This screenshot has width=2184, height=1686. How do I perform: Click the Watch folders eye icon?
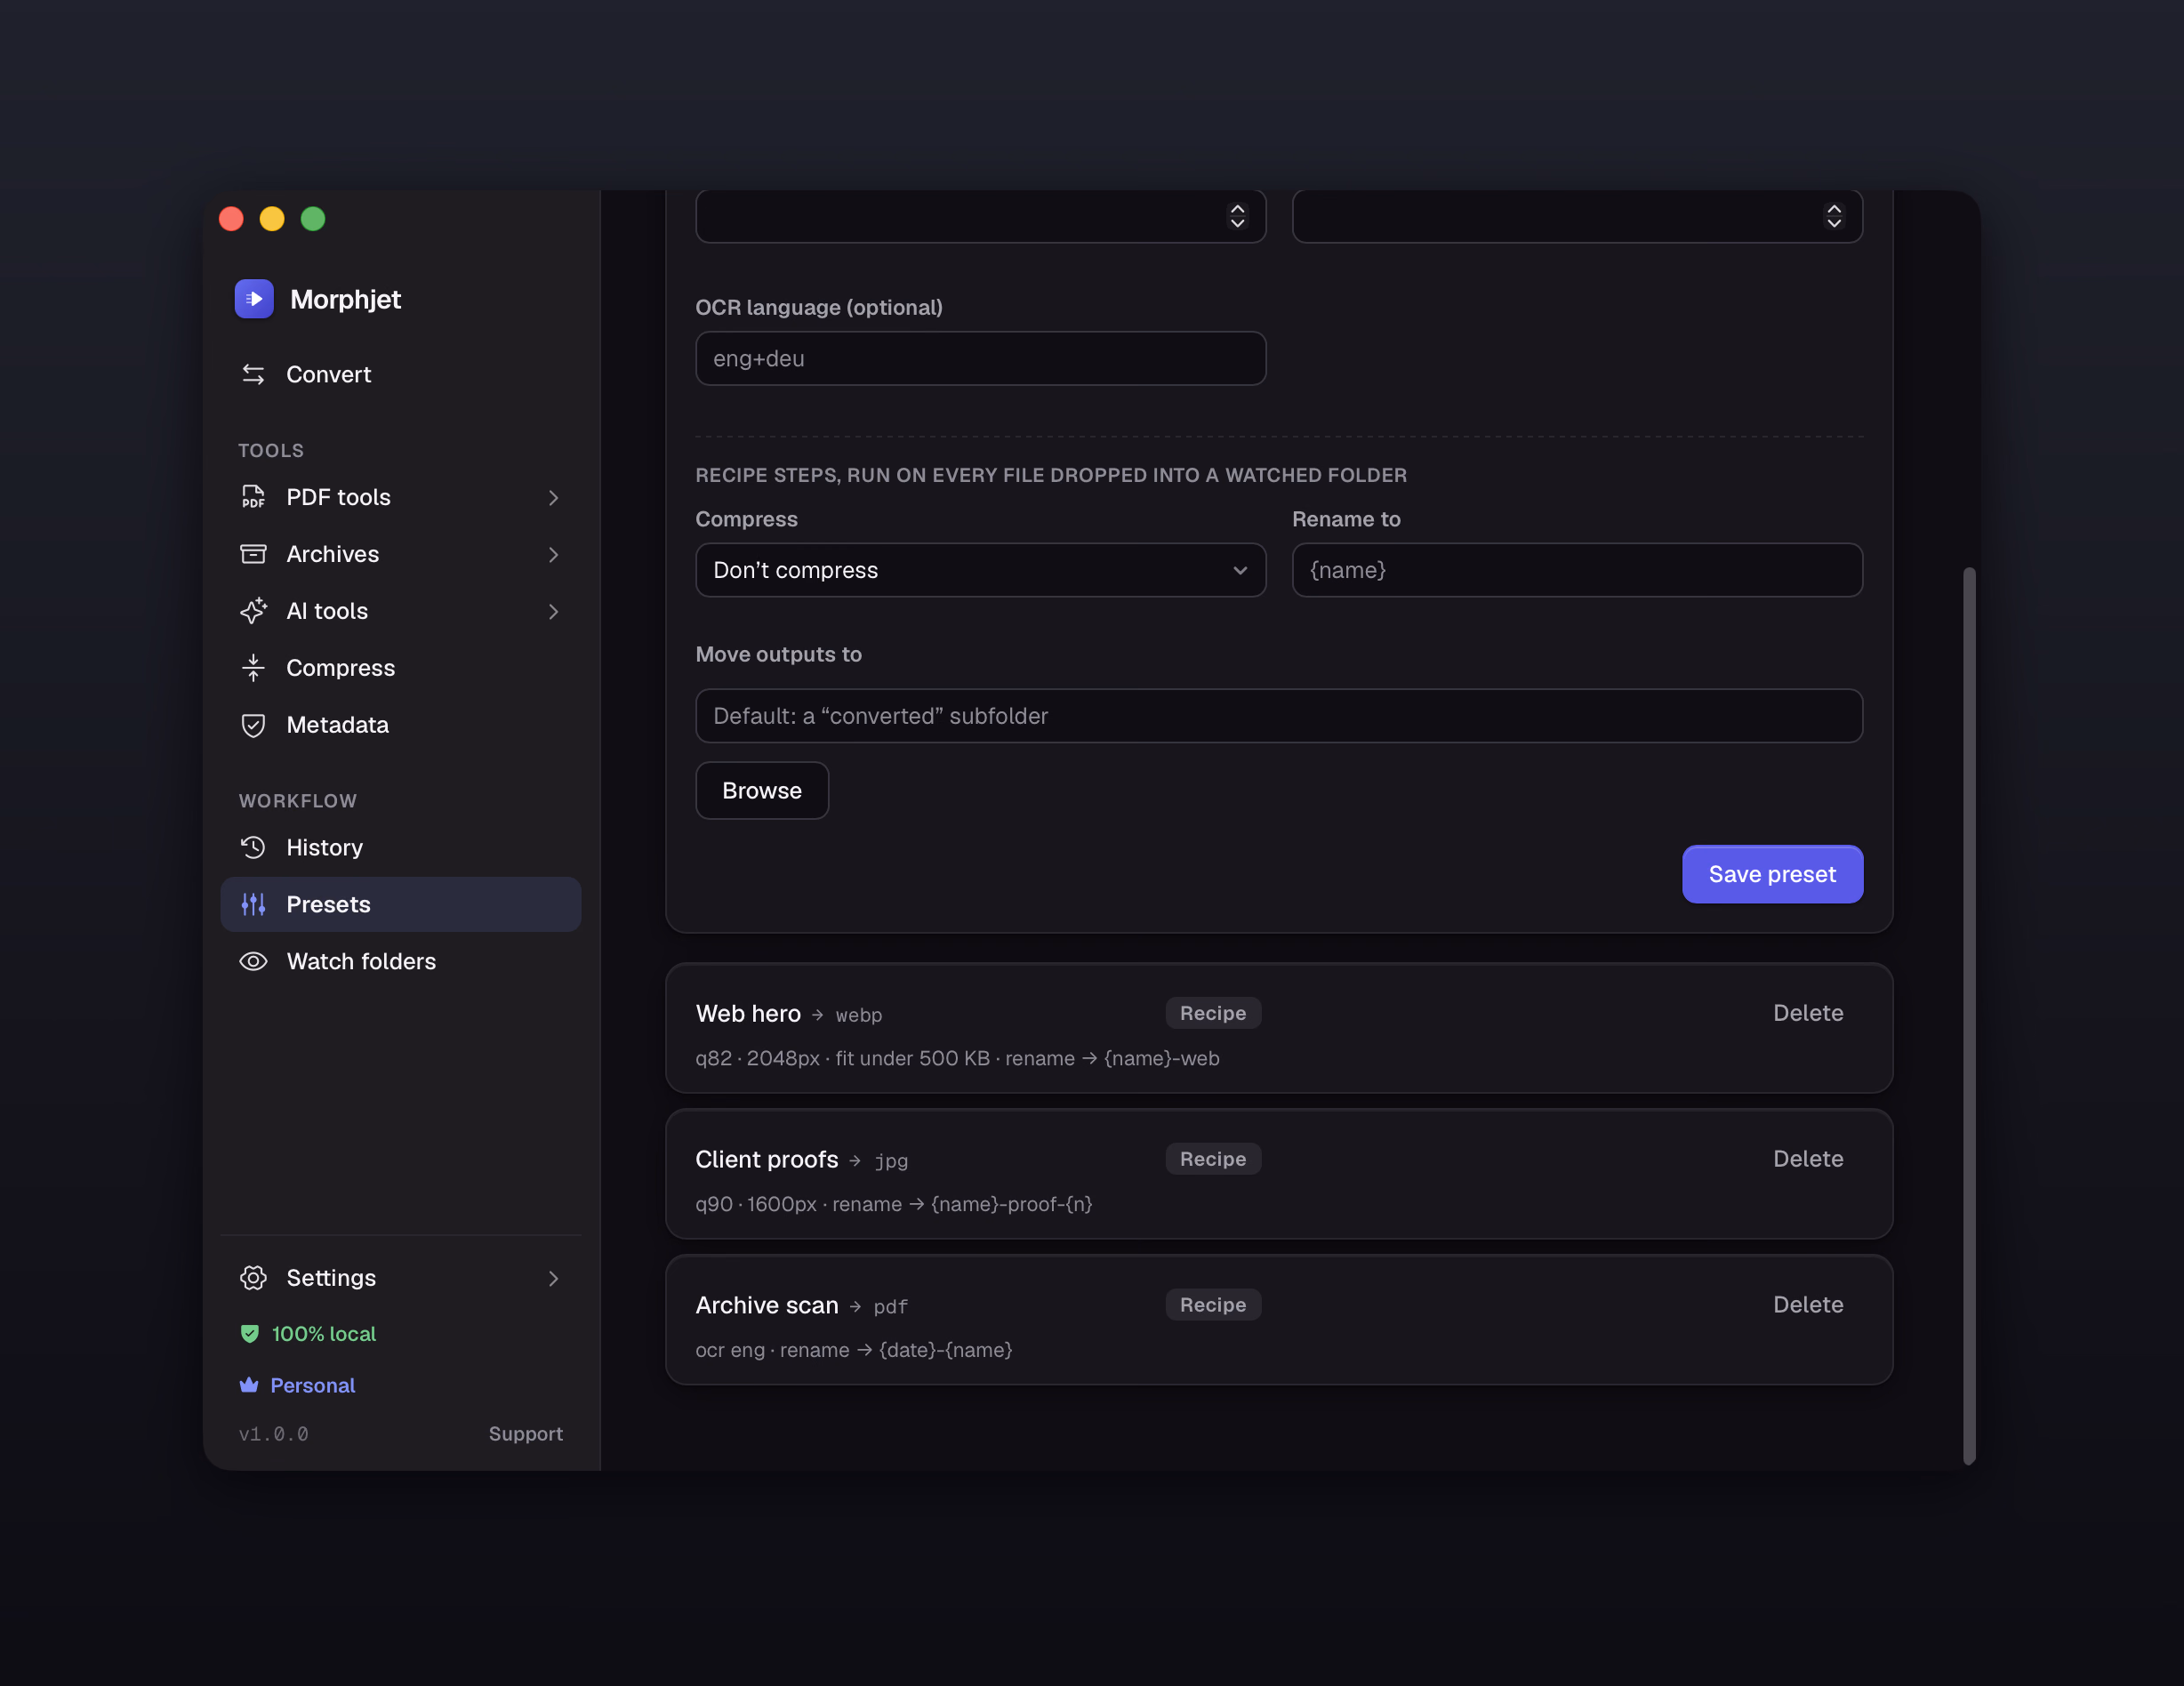tap(253, 962)
